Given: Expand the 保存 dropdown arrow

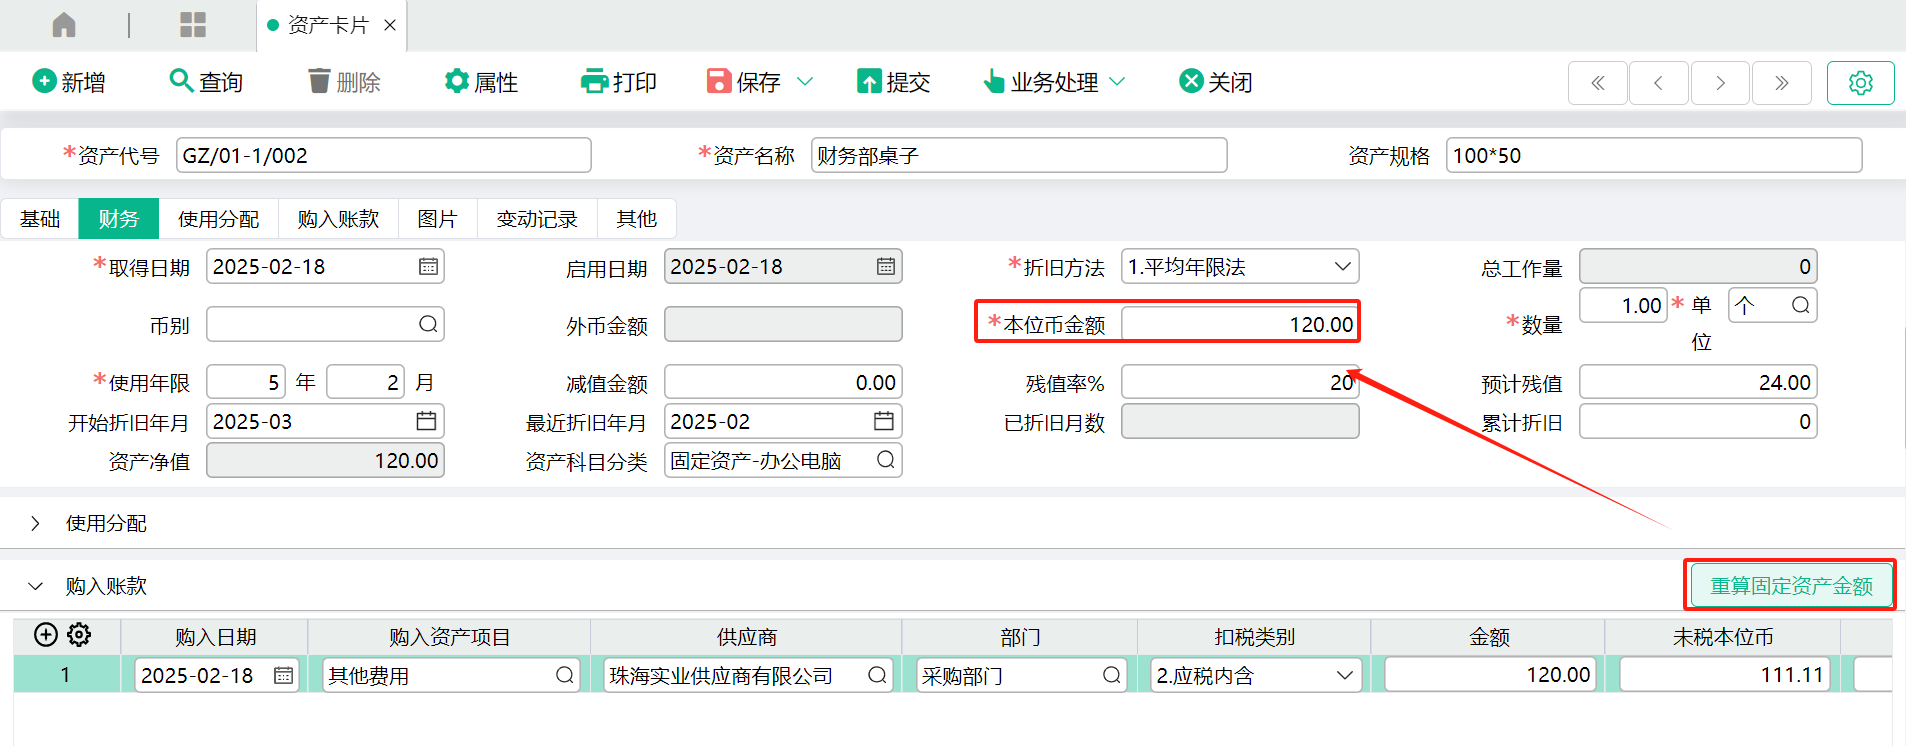Looking at the screenshot, I should coord(805,82).
